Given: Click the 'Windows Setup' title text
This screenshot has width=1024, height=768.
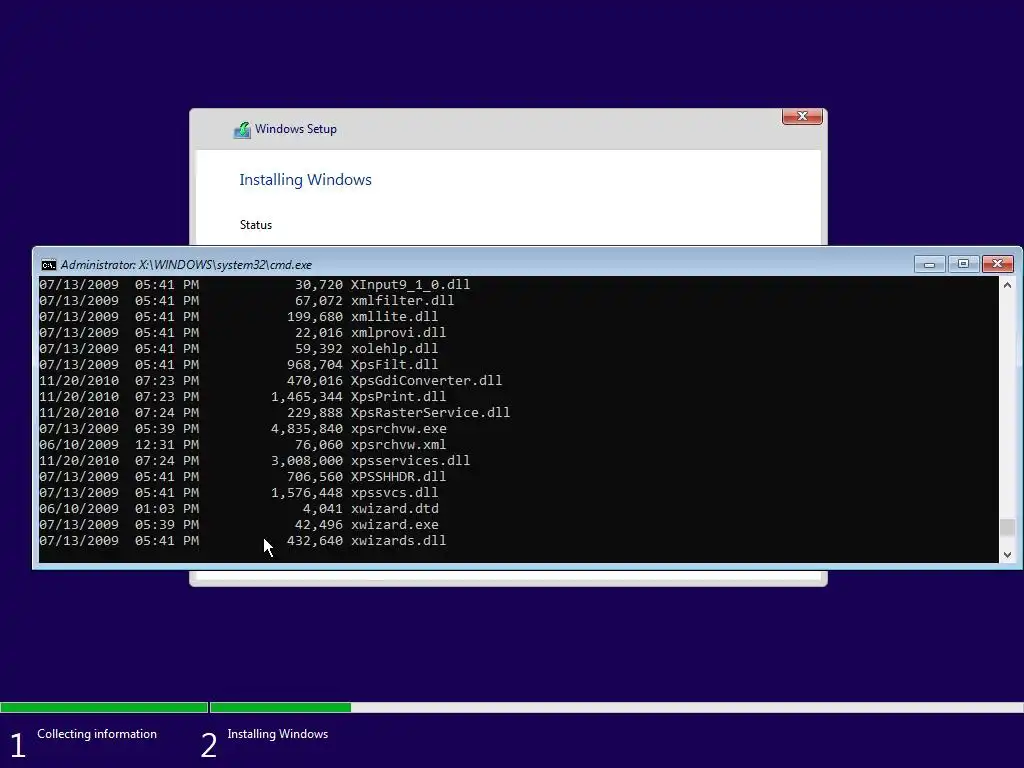Looking at the screenshot, I should (296, 129).
